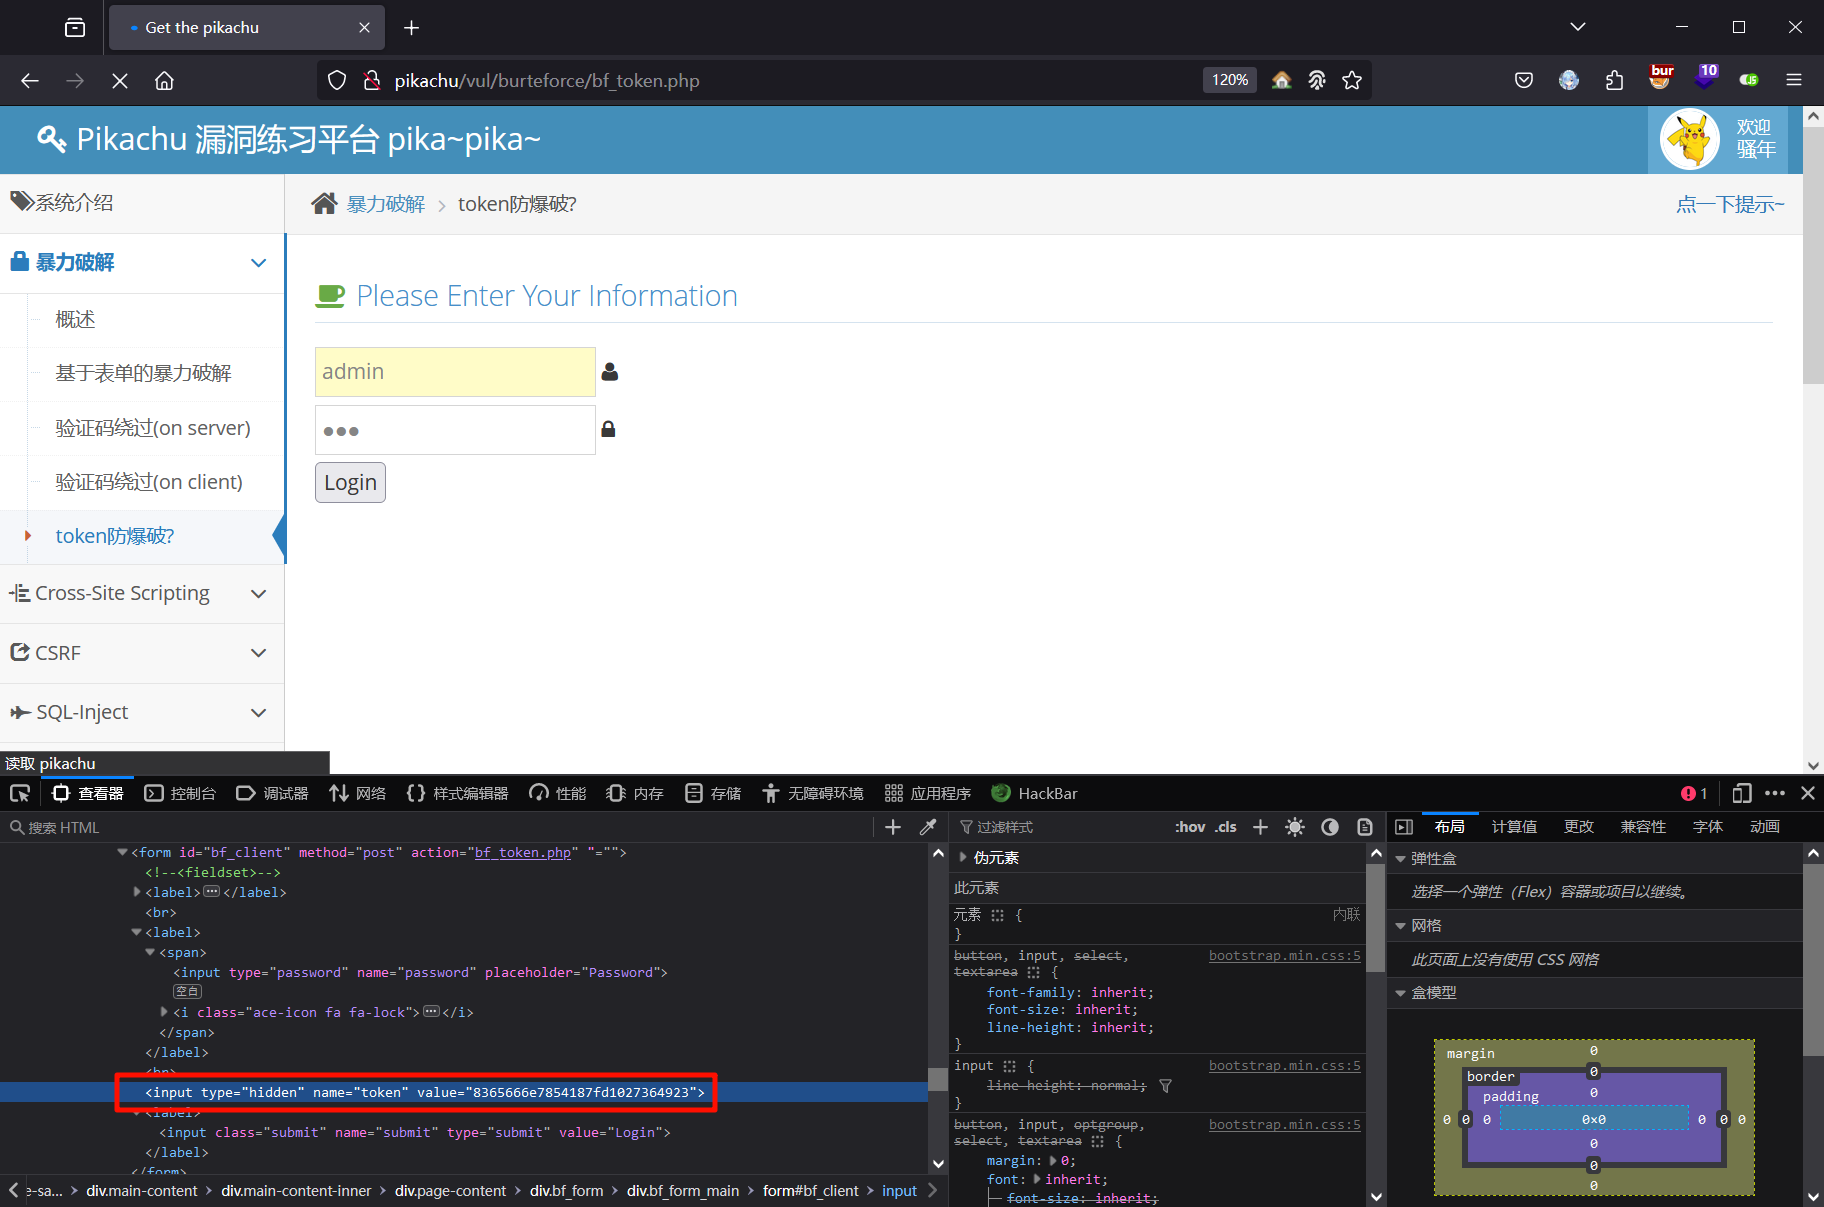Click the 过滤样式 filter styles field
1824x1207 pixels.
point(1060,827)
